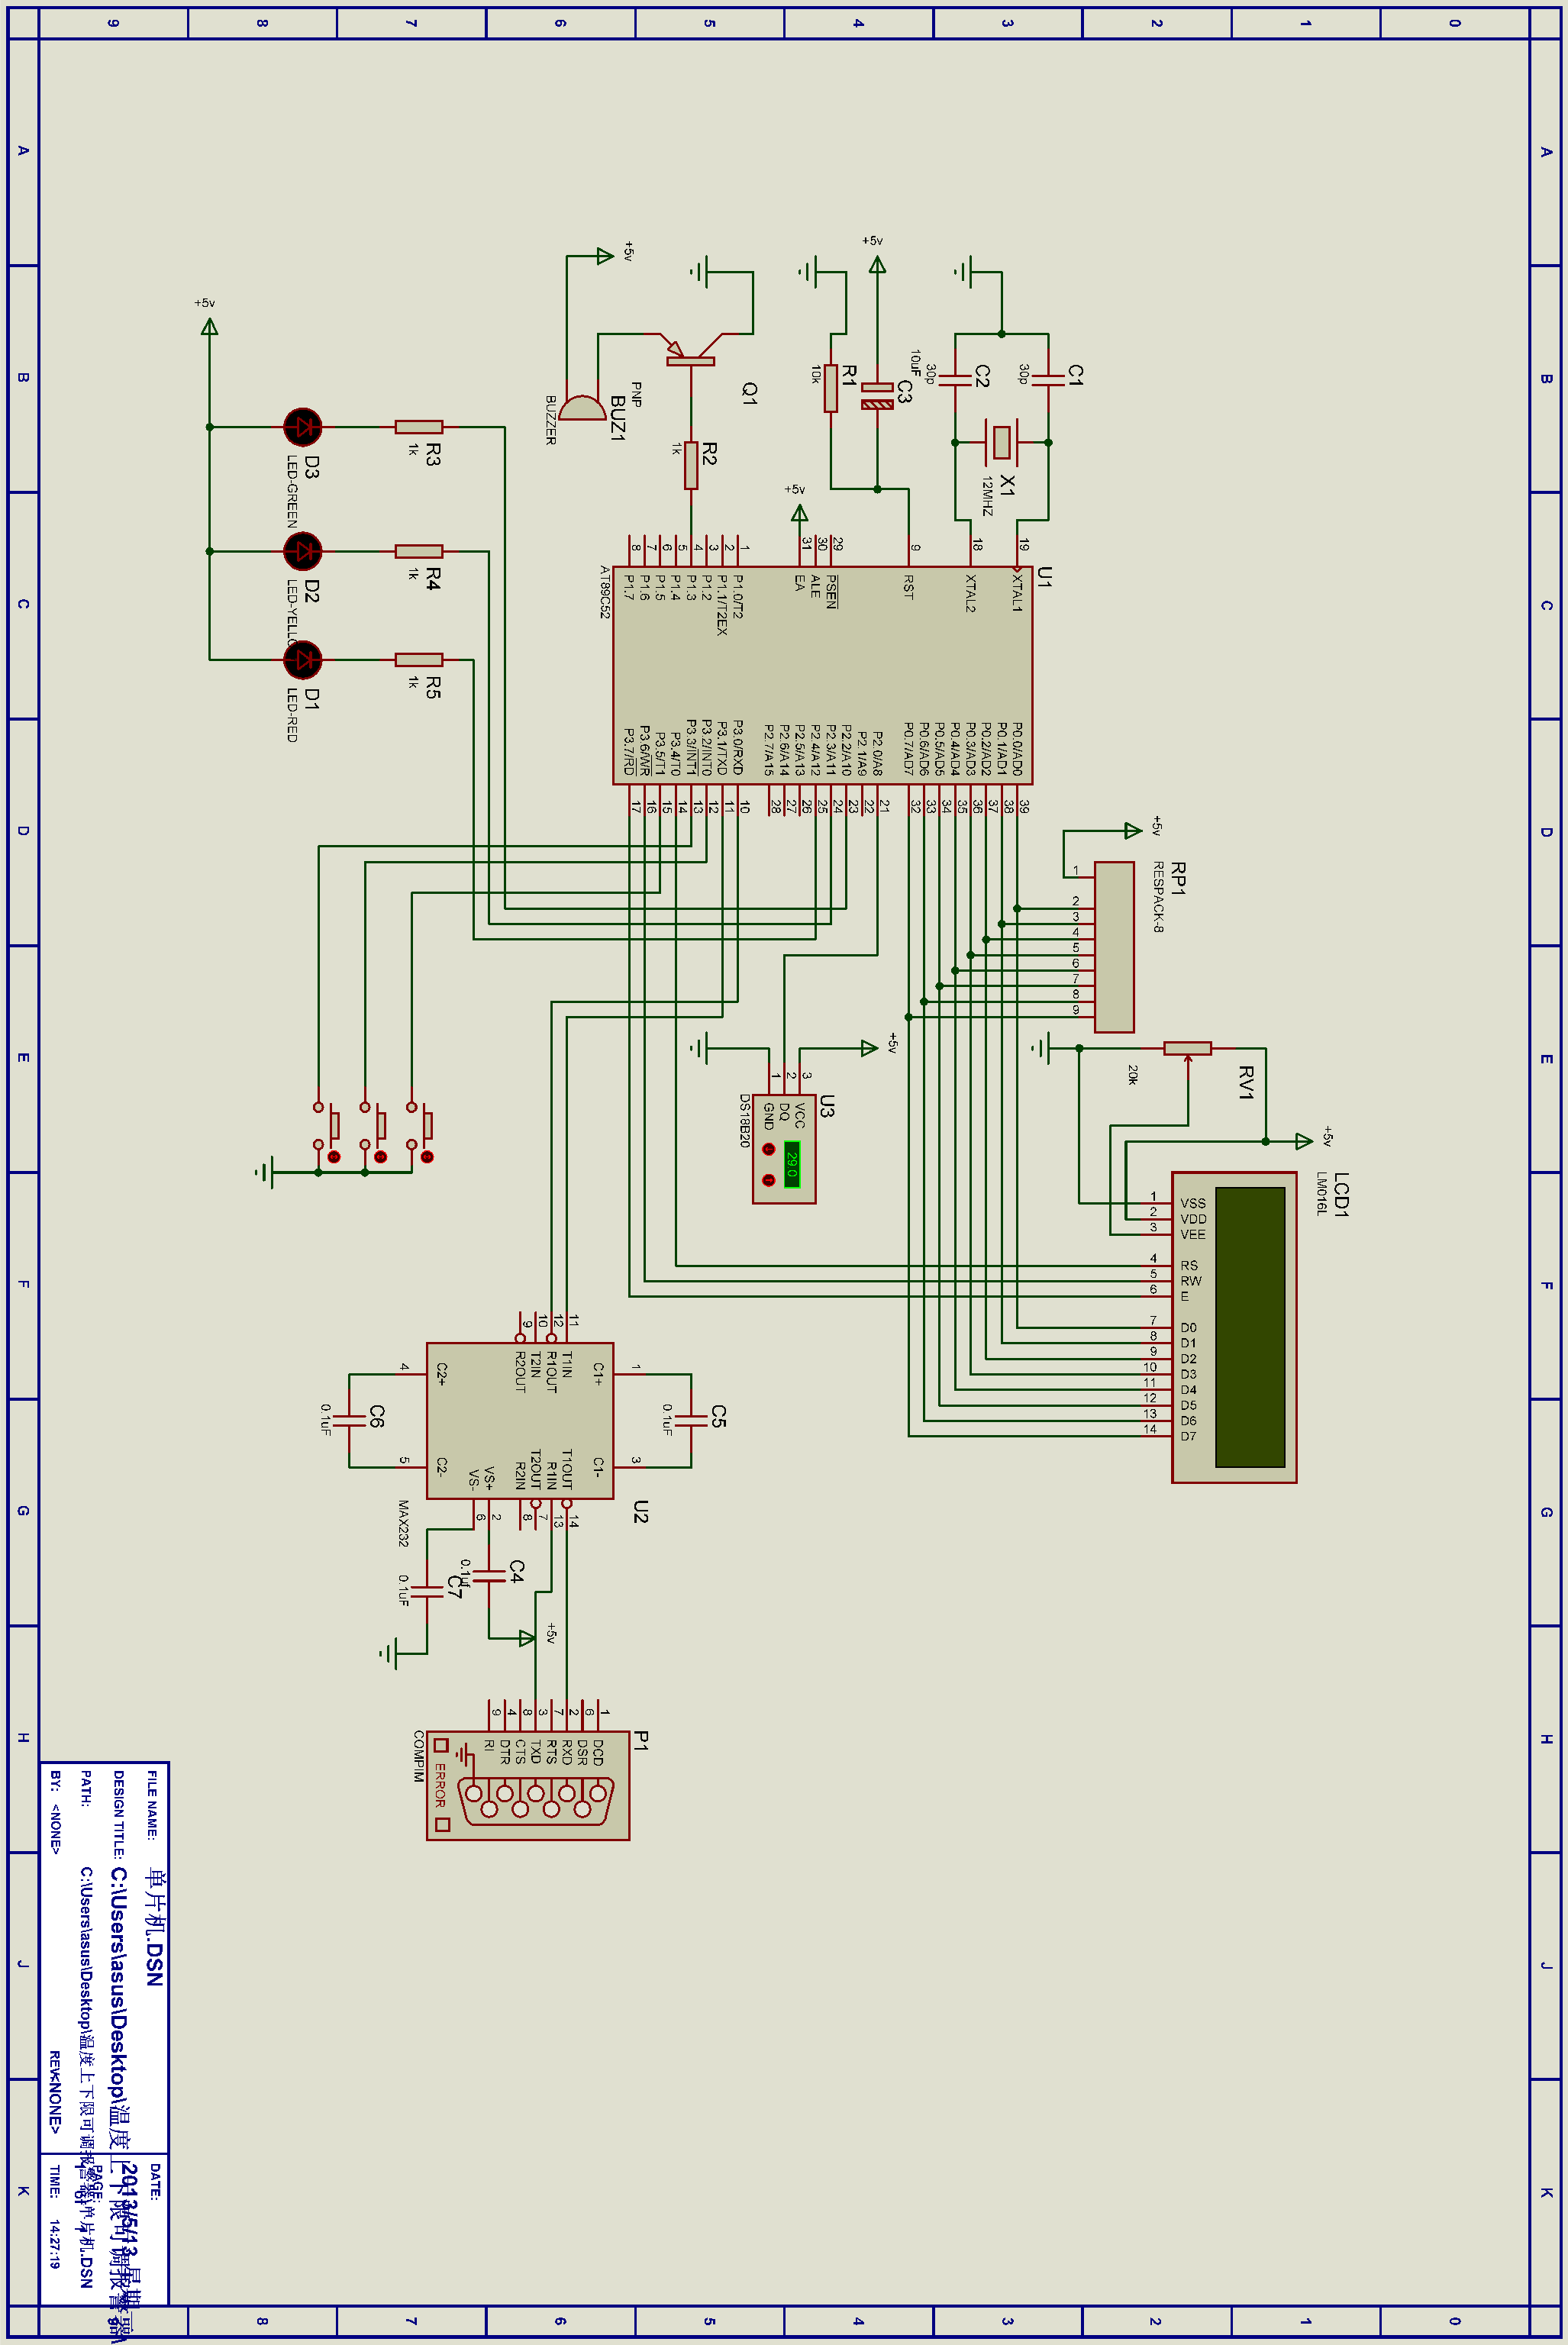Viewport: 1568px width, 2345px height.
Task: Select capacitor C1 symbol
Action: tap(1048, 380)
